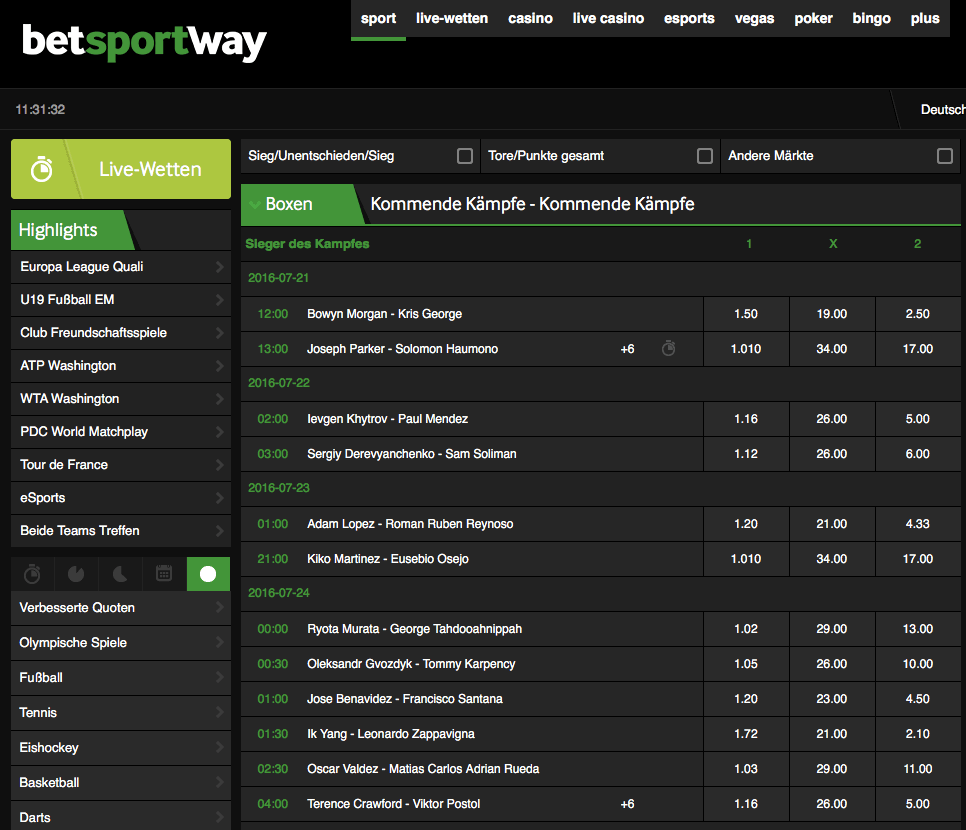
Task: Open the plus tab
Action: point(925,18)
